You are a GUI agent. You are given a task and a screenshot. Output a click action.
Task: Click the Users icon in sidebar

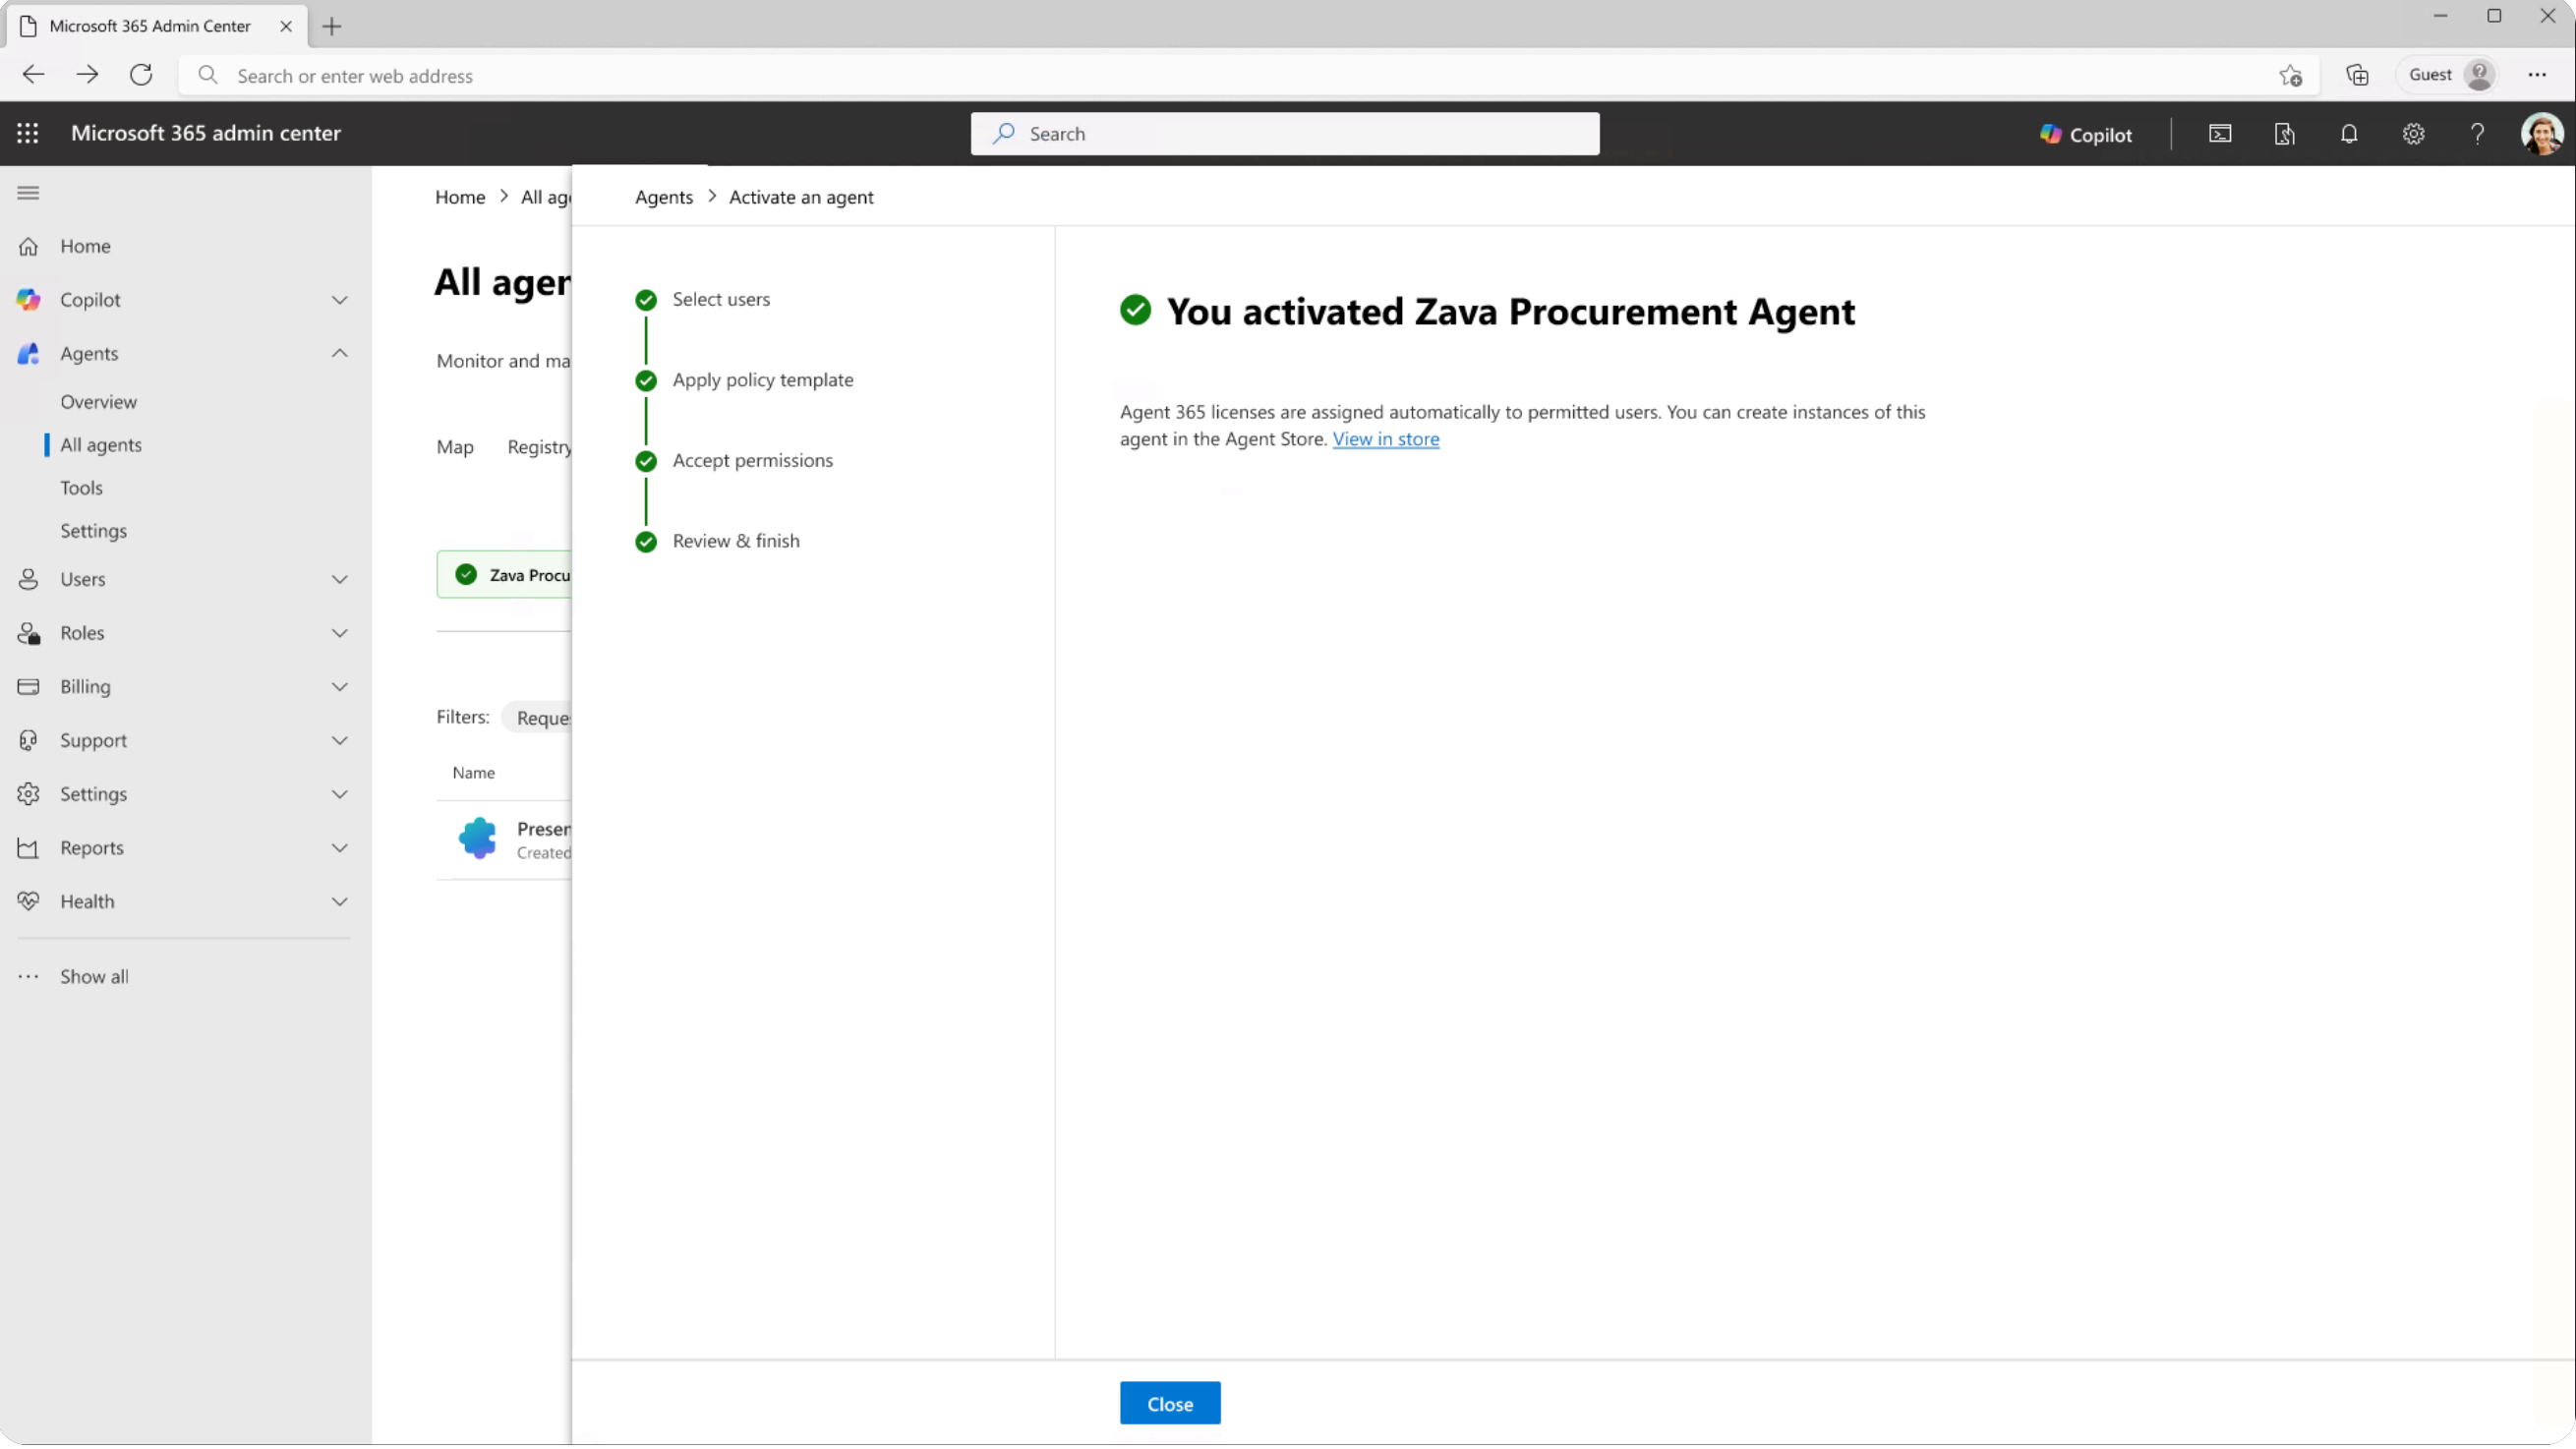28,580
